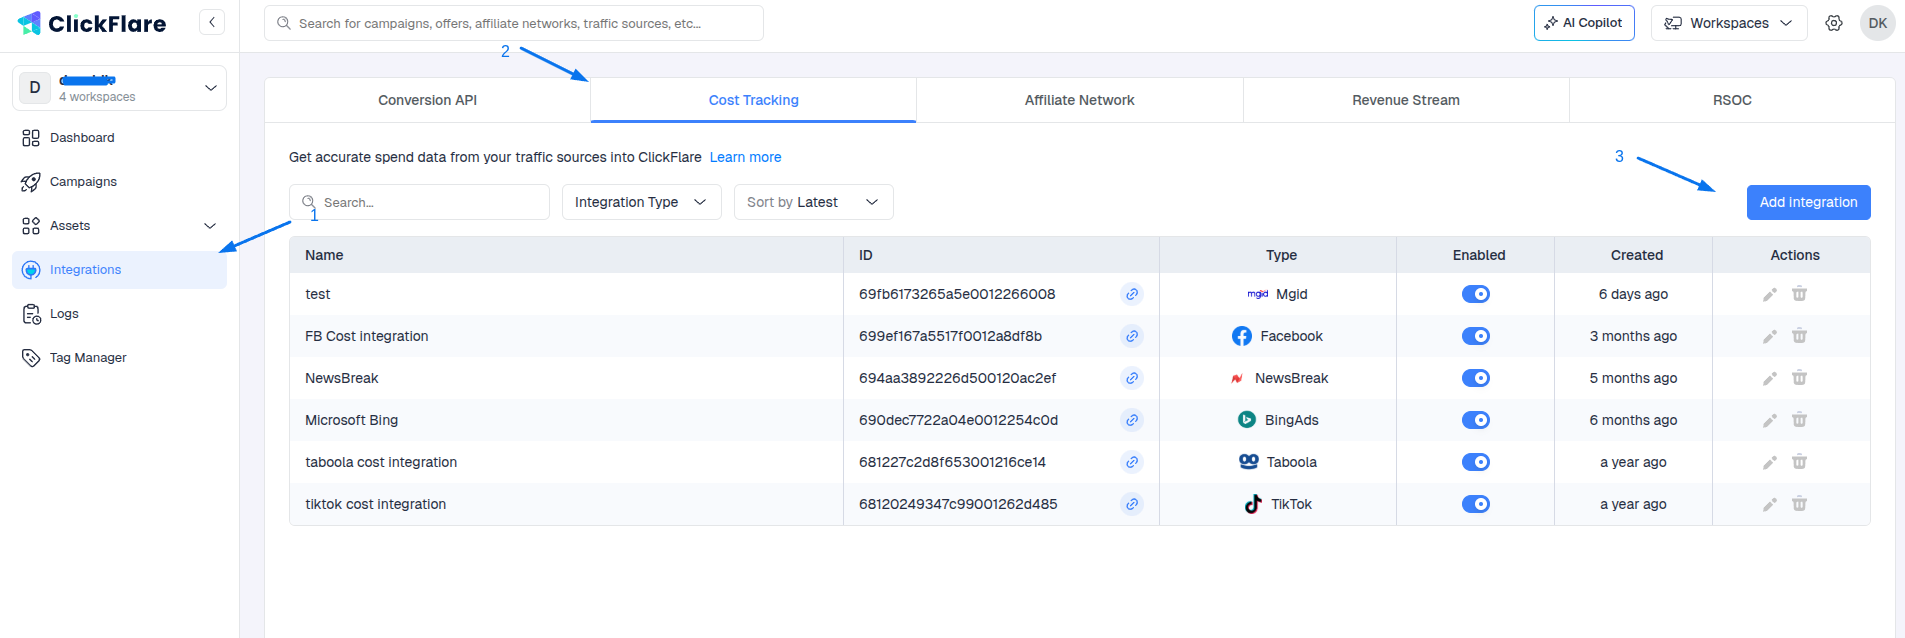Delete the taboola cost integration
Image resolution: width=1905 pixels, height=638 pixels.
1799,461
